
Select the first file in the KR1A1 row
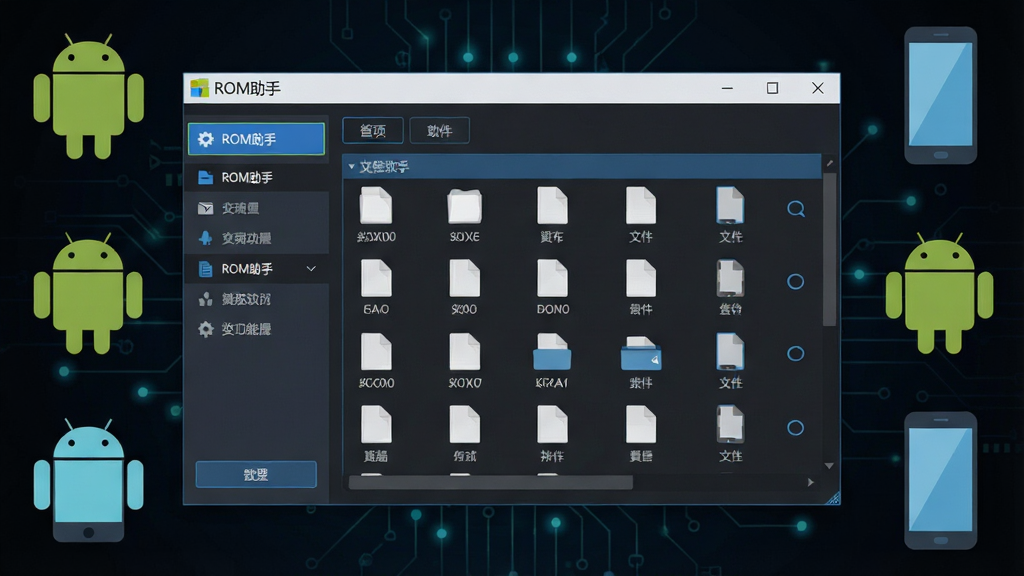[x=376, y=361]
